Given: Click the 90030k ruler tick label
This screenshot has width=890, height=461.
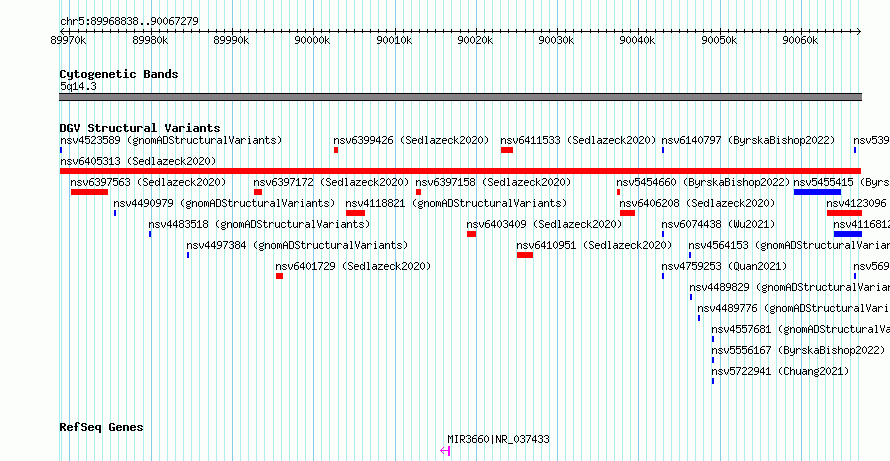Looking at the screenshot, I should [x=557, y=40].
